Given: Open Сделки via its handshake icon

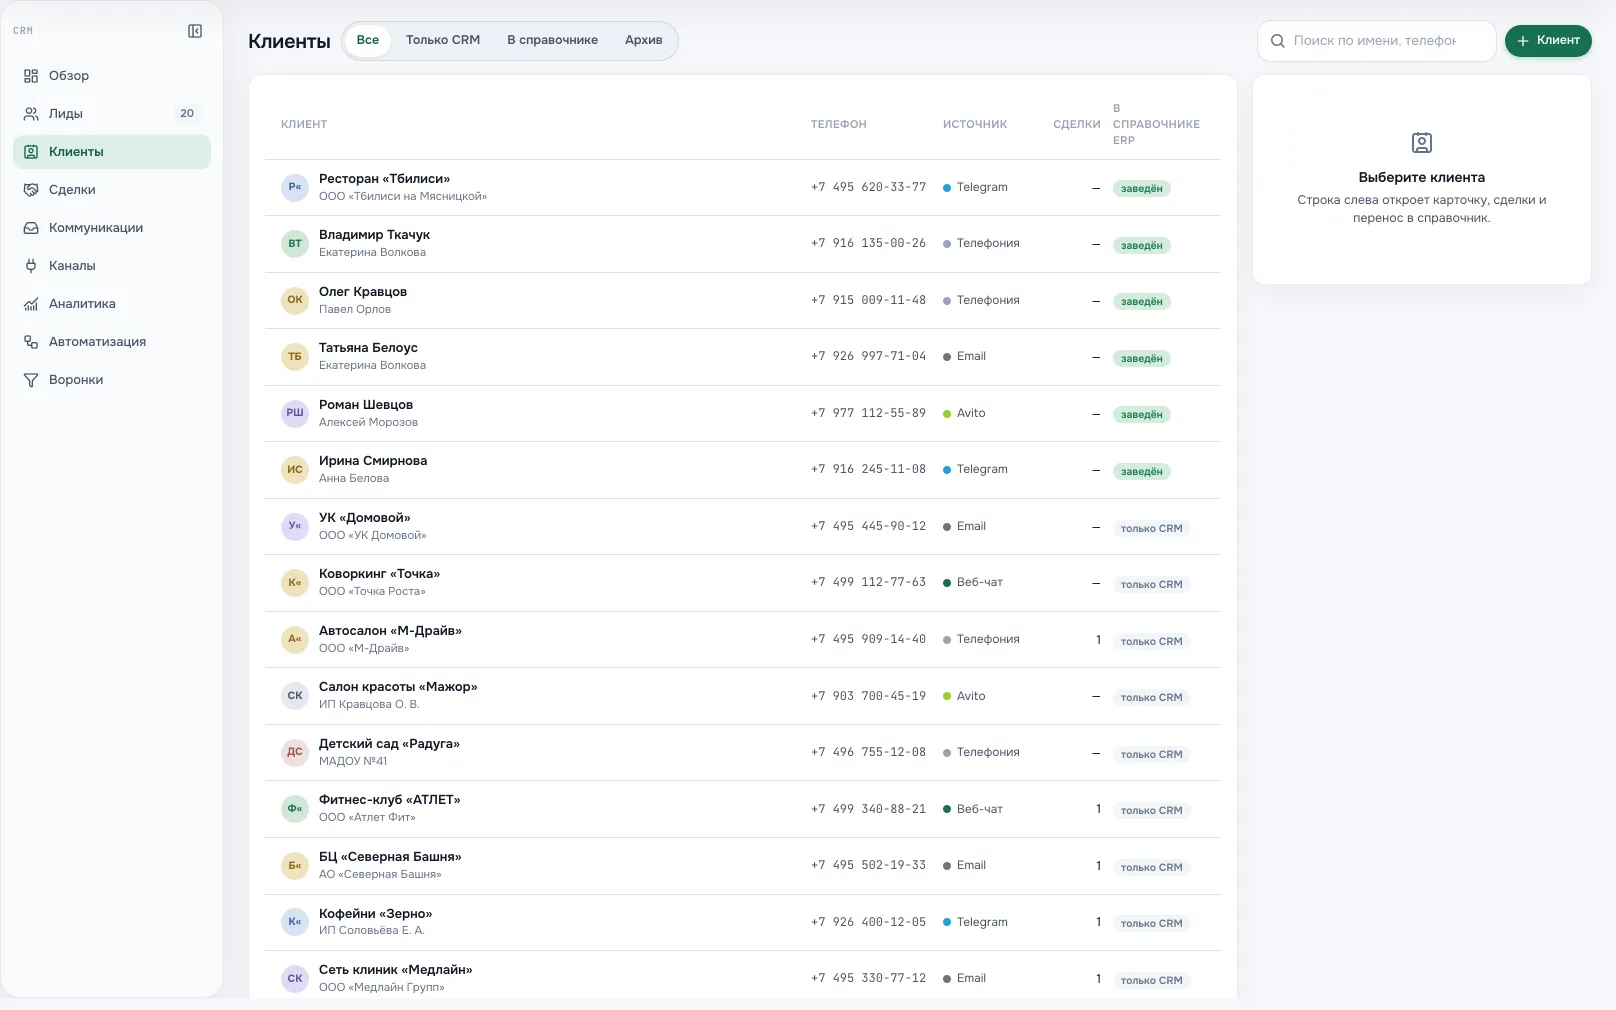Looking at the screenshot, I should point(31,190).
